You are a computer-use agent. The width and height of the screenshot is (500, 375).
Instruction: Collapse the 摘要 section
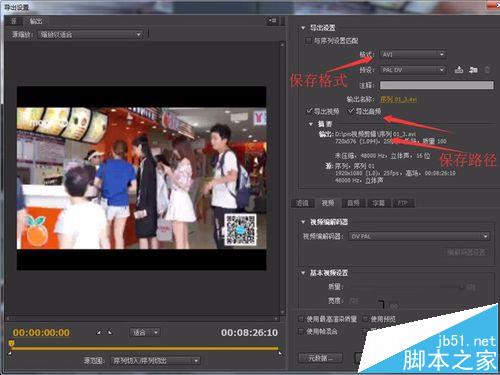tap(311, 124)
